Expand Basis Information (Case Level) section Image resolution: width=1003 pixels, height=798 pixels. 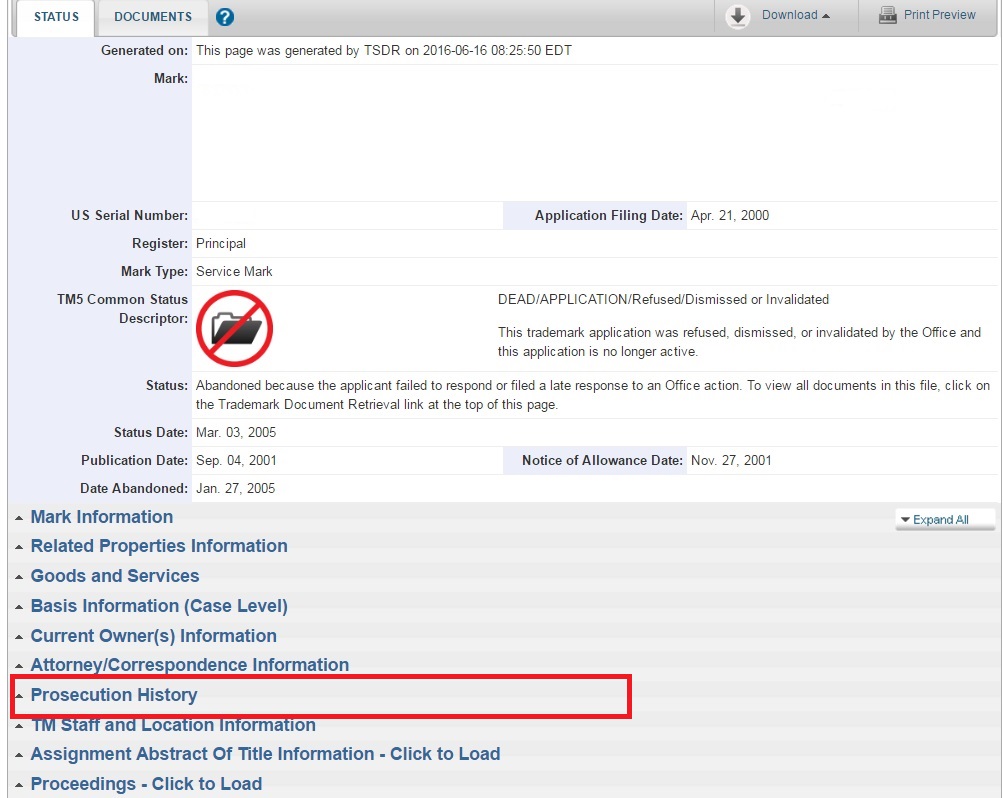(159, 606)
